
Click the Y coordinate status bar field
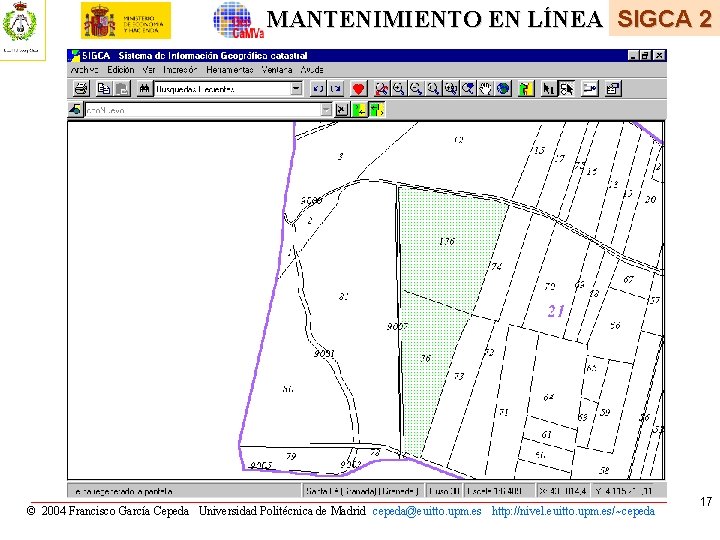click(628, 491)
